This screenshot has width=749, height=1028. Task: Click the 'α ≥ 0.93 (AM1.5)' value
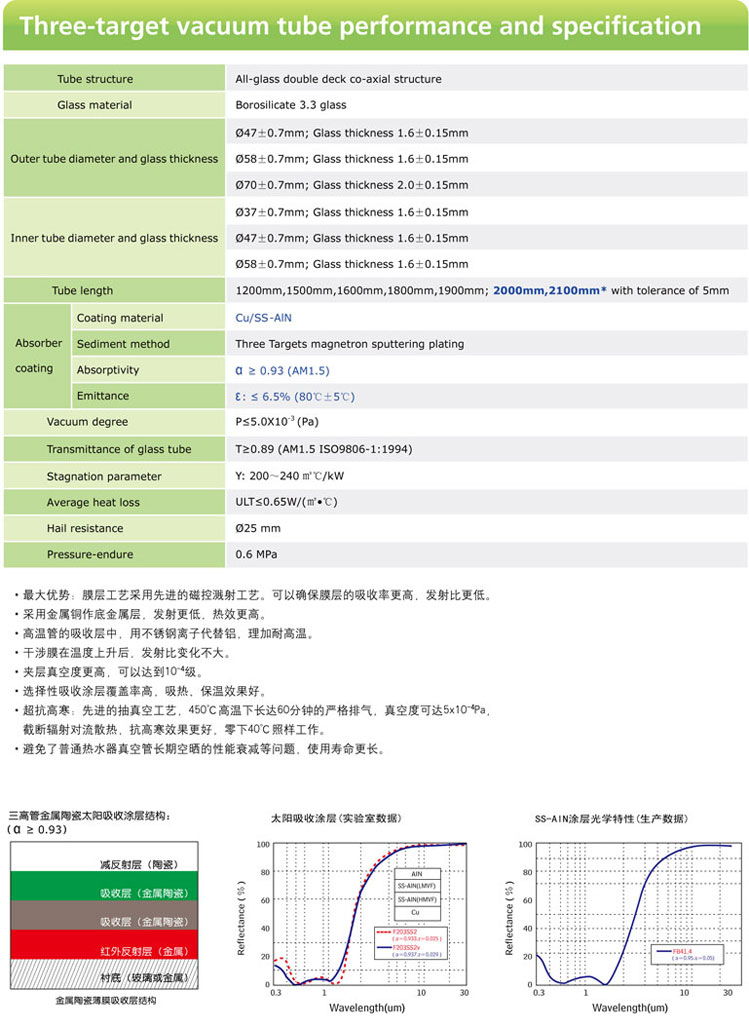(282, 370)
